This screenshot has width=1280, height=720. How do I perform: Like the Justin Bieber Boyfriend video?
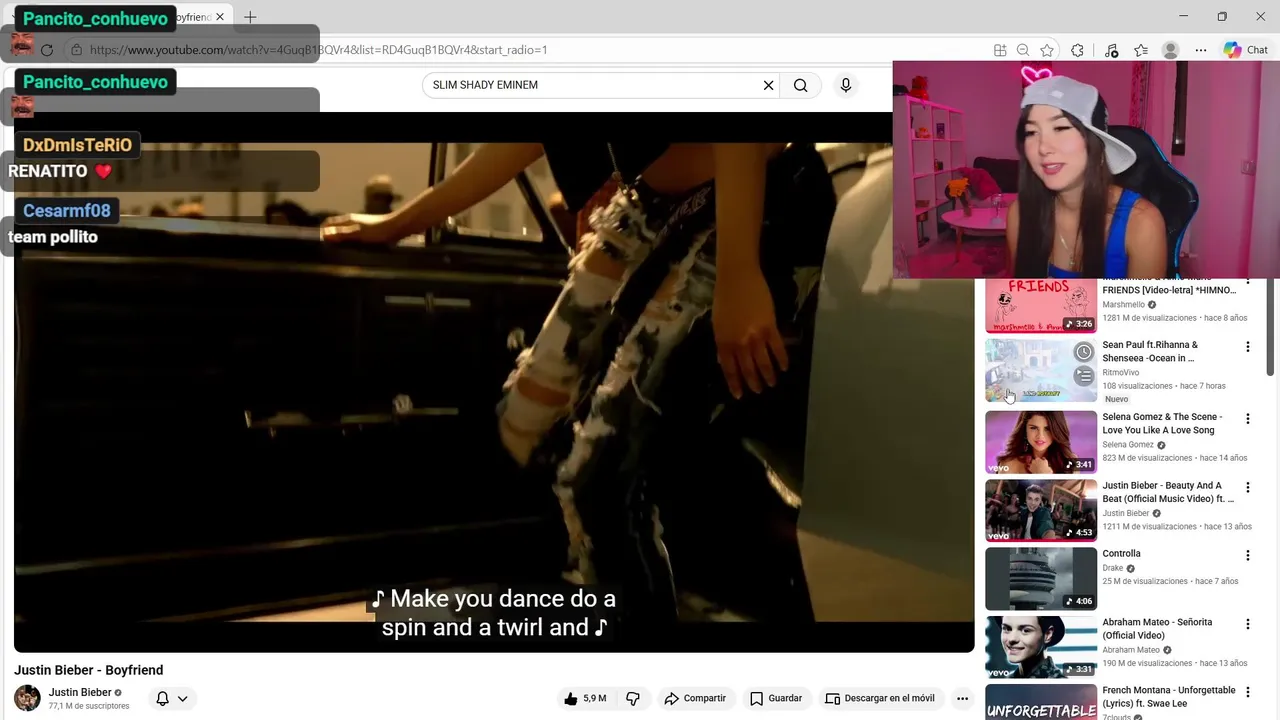(x=586, y=698)
